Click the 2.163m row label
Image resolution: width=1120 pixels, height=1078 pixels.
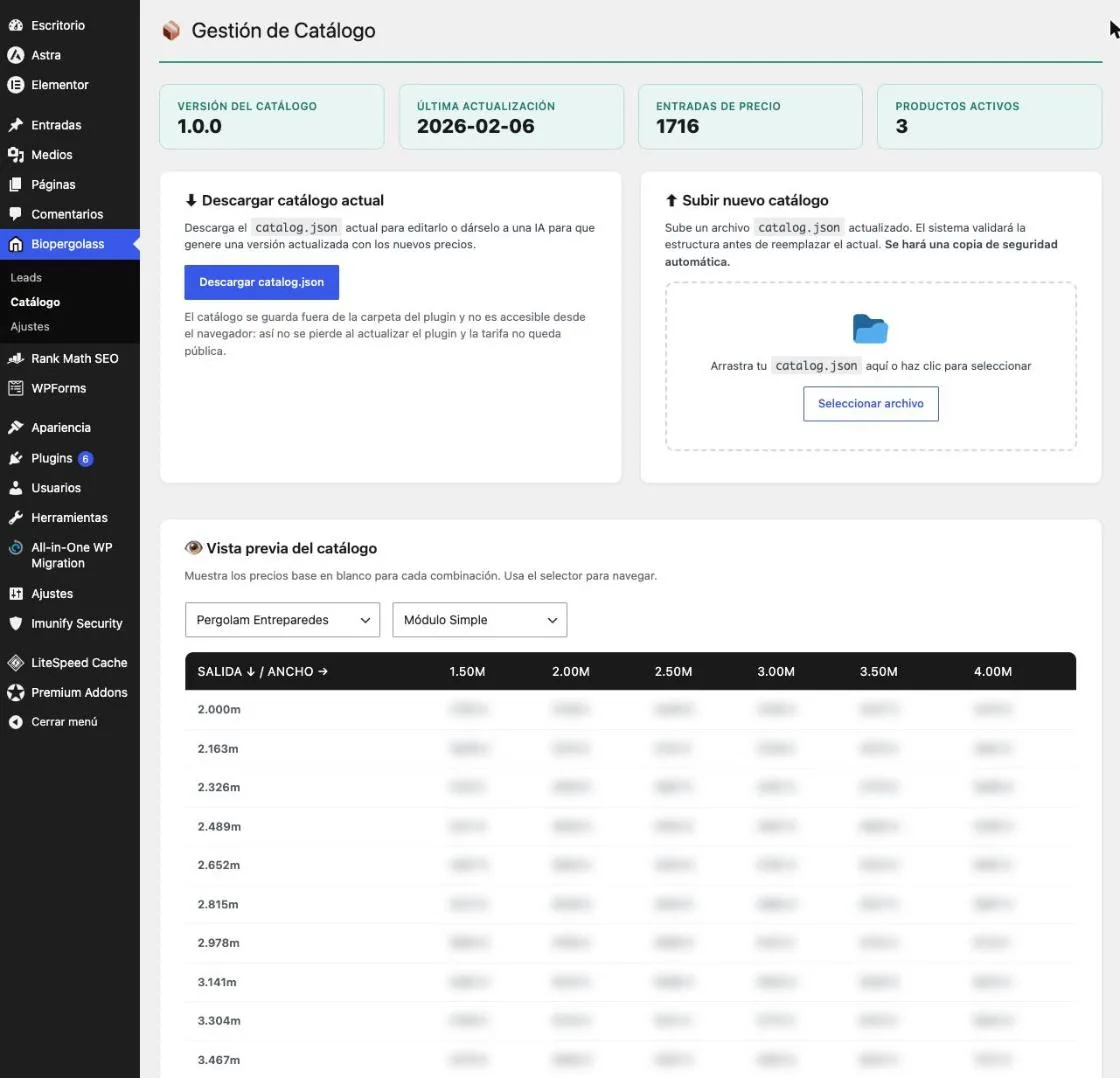click(218, 749)
